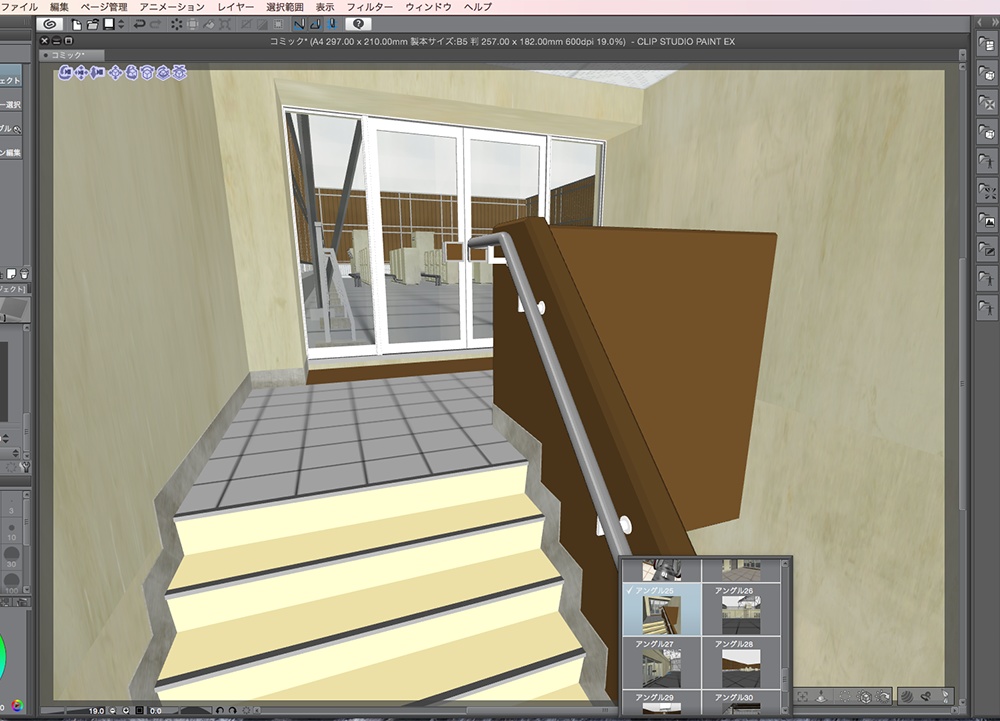Screen dimensions: 1000x721
Task: Click angle list scrollbar up arrow
Action: [x=786, y=564]
